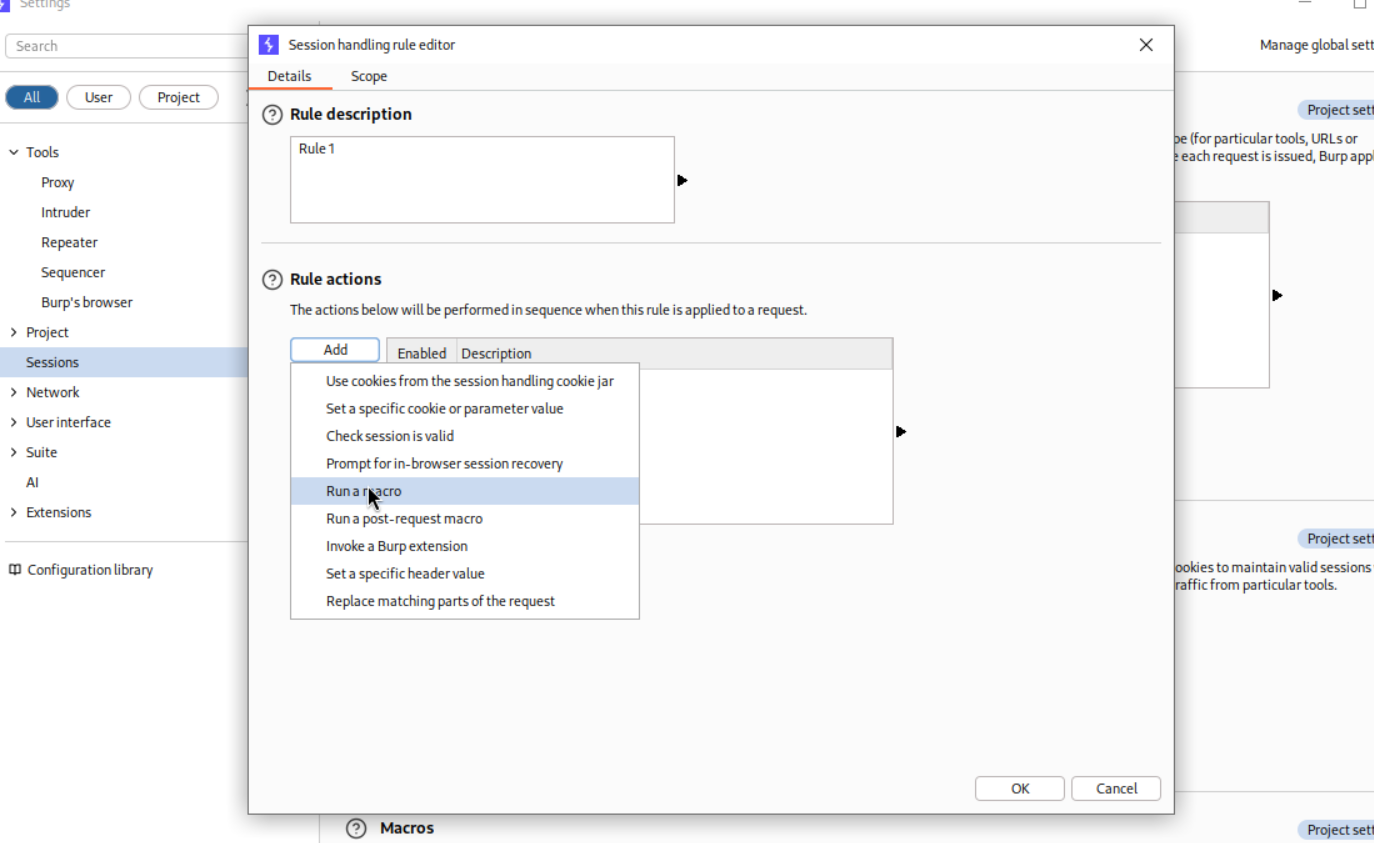Image resolution: width=1374 pixels, height=843 pixels.
Task: Cancel the rule editor dialog
Action: [1115, 789]
